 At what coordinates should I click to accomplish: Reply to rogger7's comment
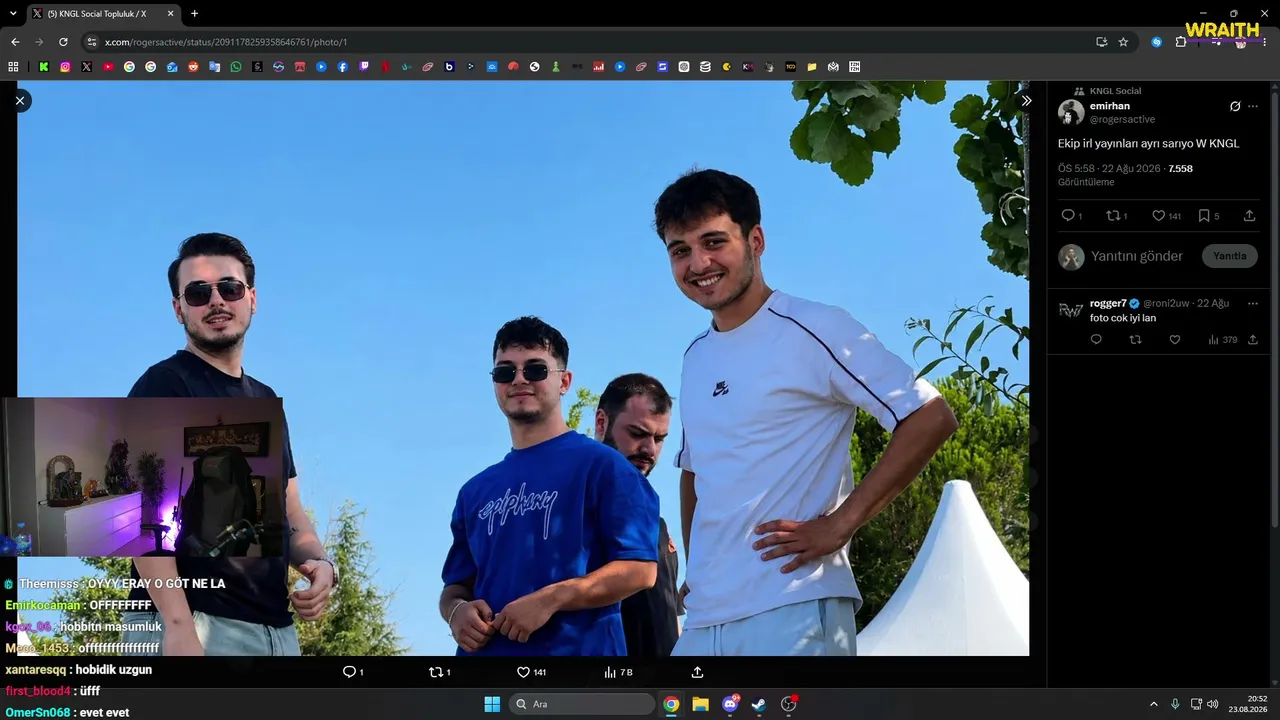pyautogui.click(x=1096, y=340)
